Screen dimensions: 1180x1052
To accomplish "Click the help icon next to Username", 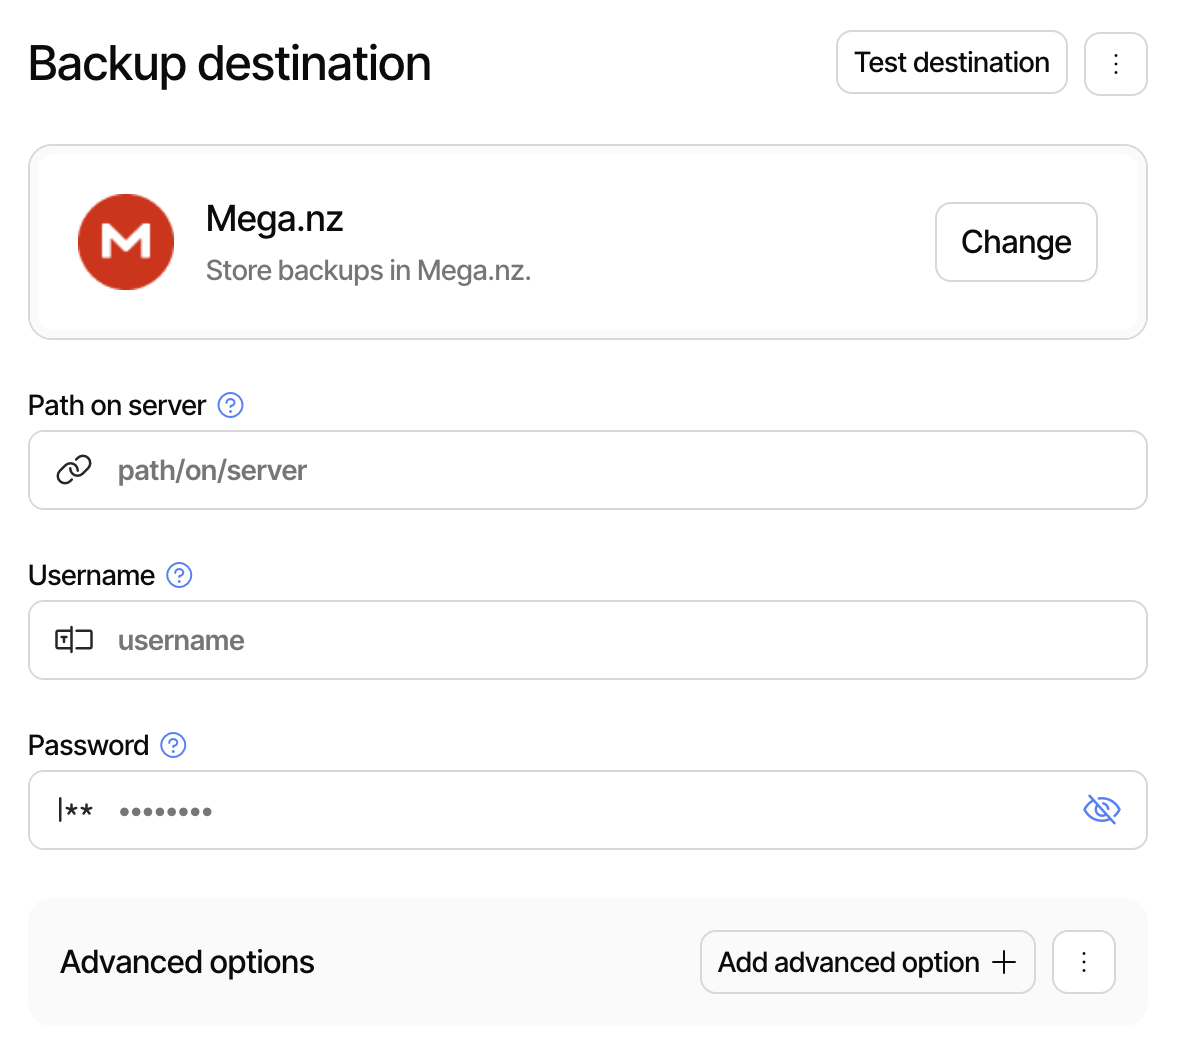I will coord(179,575).
